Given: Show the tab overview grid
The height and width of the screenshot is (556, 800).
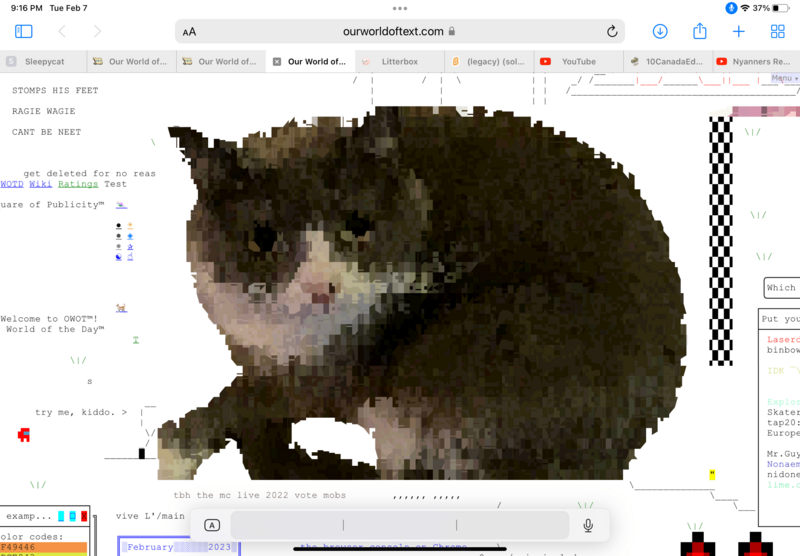Looking at the screenshot, I should click(x=778, y=32).
